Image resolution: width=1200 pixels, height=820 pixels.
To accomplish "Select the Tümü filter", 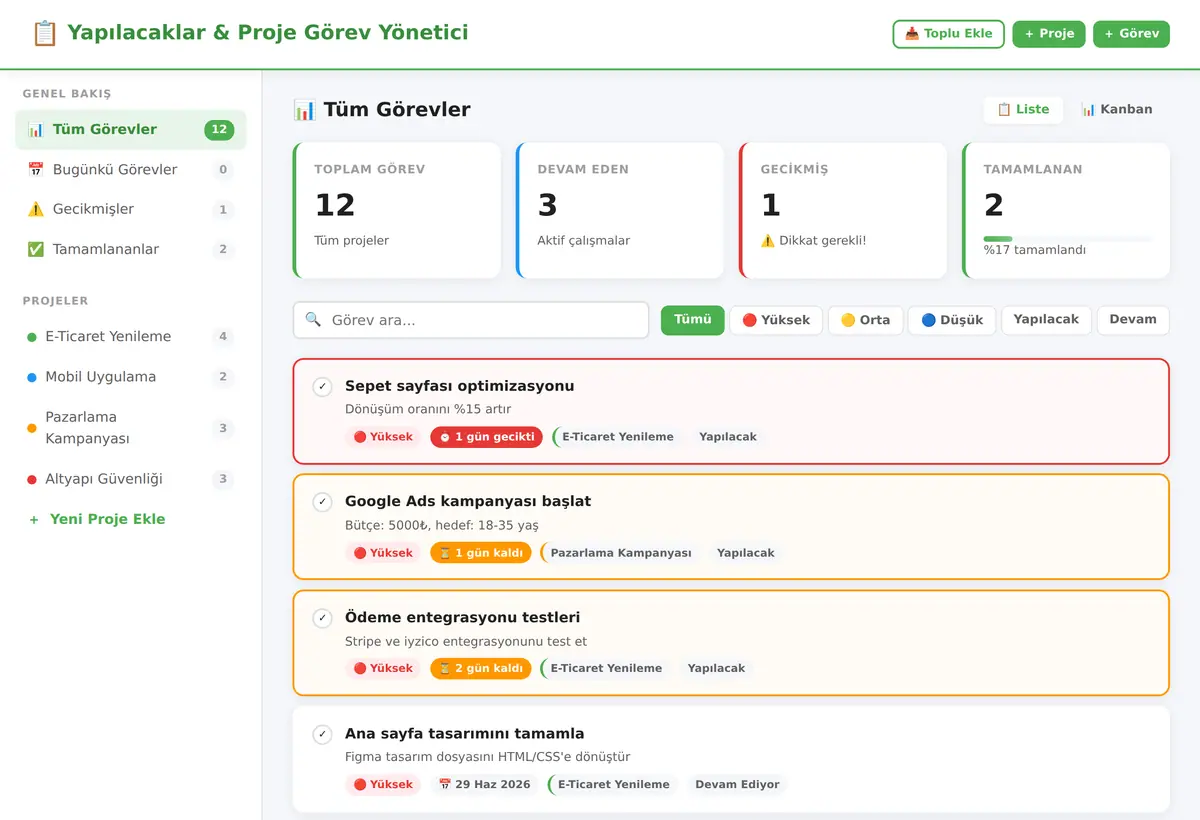I will pyautogui.click(x=692, y=320).
